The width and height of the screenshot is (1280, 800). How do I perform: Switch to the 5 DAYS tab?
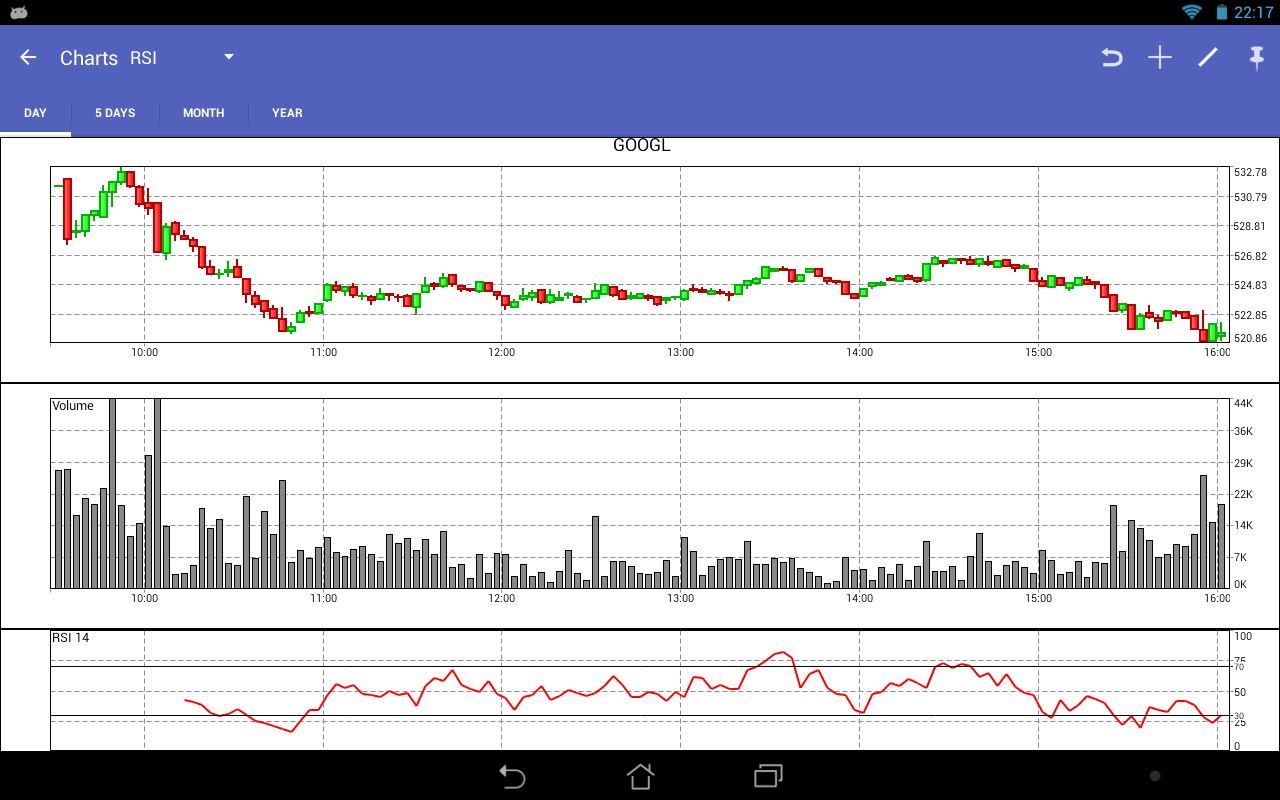(115, 113)
